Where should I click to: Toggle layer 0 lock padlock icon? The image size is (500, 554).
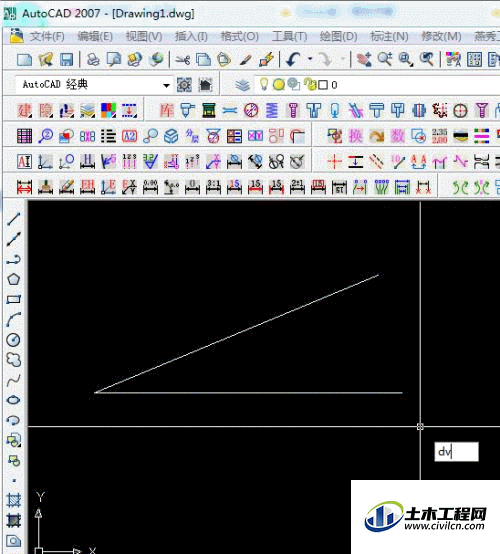click(310, 84)
